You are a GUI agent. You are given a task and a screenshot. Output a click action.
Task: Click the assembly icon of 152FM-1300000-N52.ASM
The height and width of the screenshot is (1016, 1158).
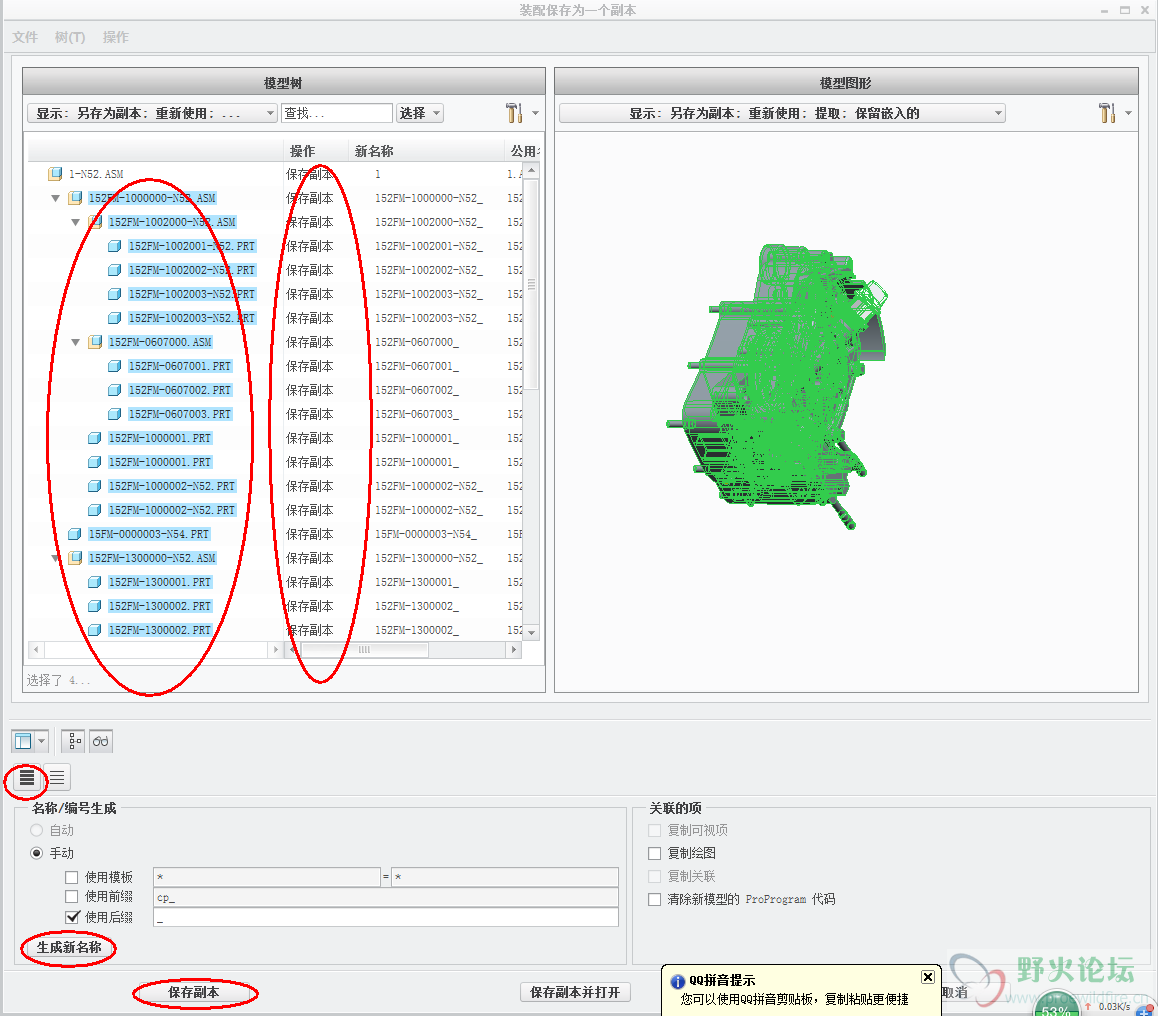pyautogui.click(x=75, y=558)
